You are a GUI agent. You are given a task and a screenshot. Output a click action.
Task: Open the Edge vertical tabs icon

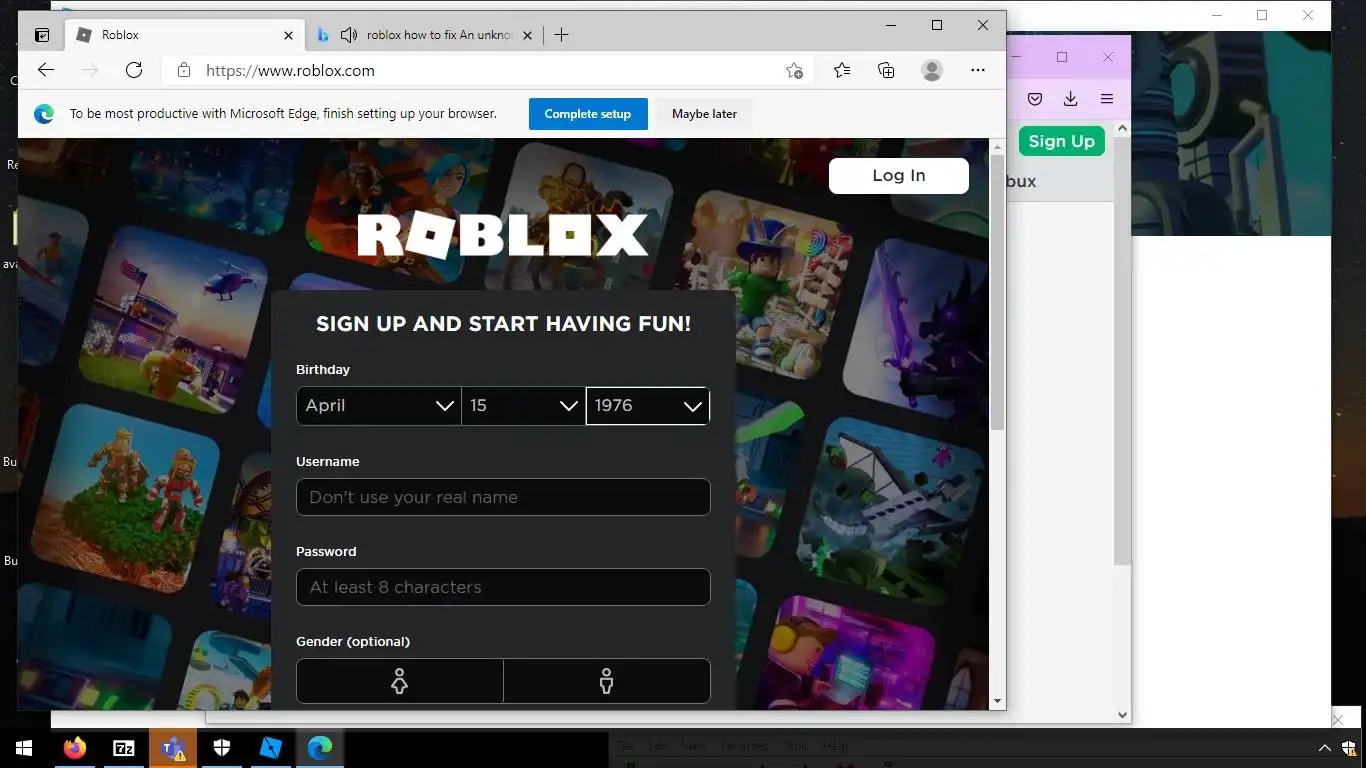42,35
